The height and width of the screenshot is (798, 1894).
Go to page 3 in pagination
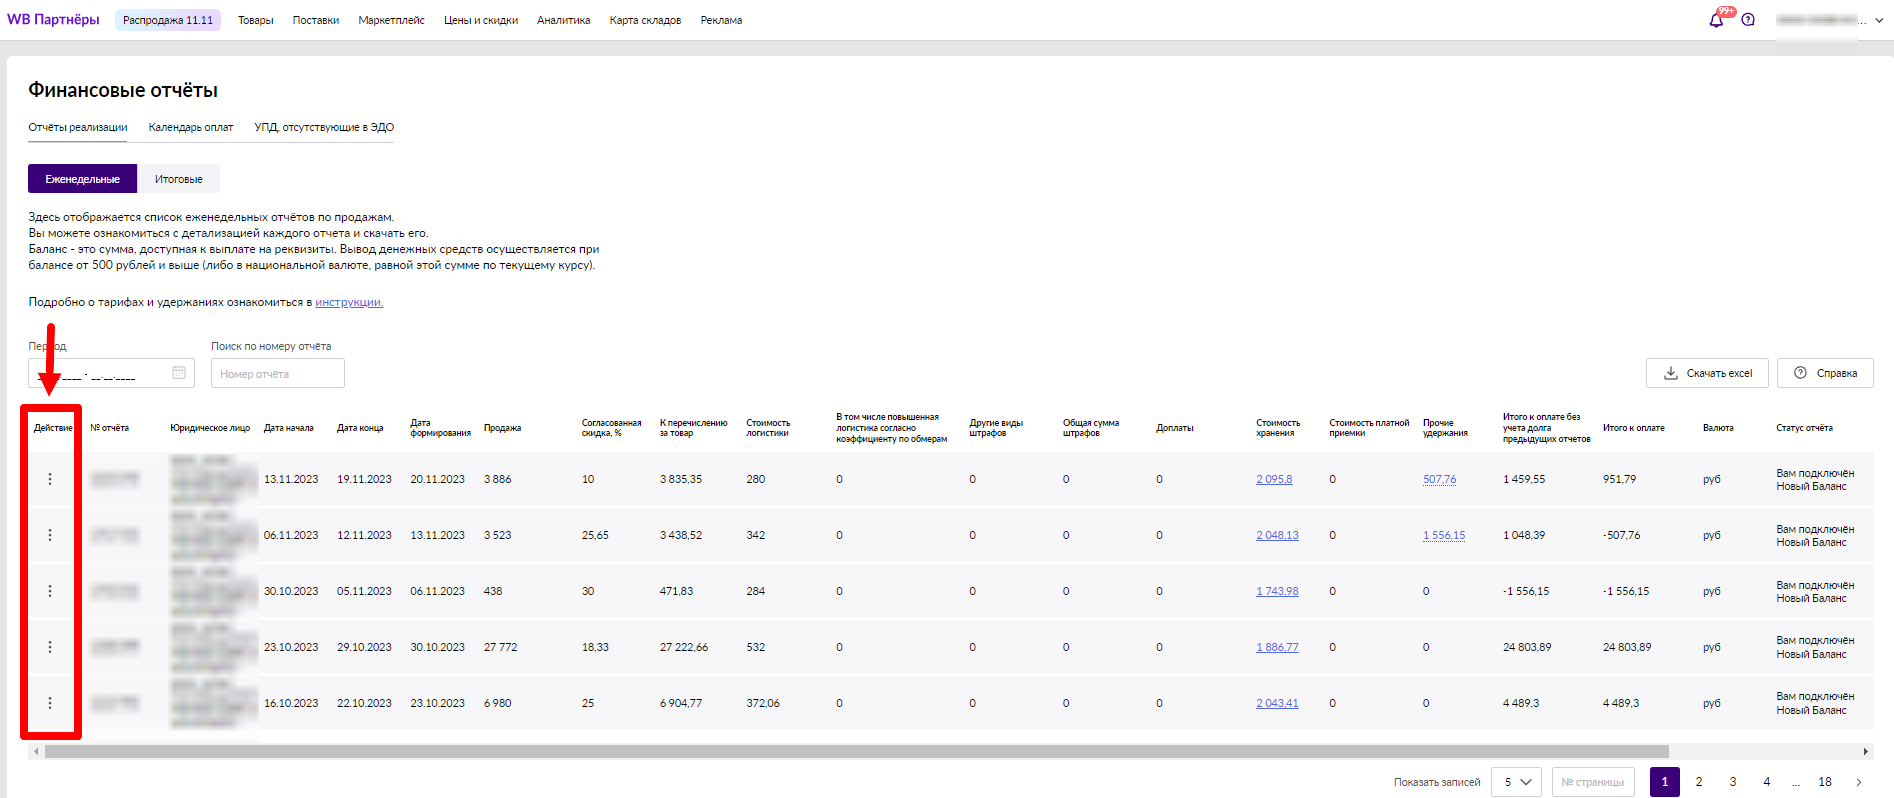(x=1733, y=782)
